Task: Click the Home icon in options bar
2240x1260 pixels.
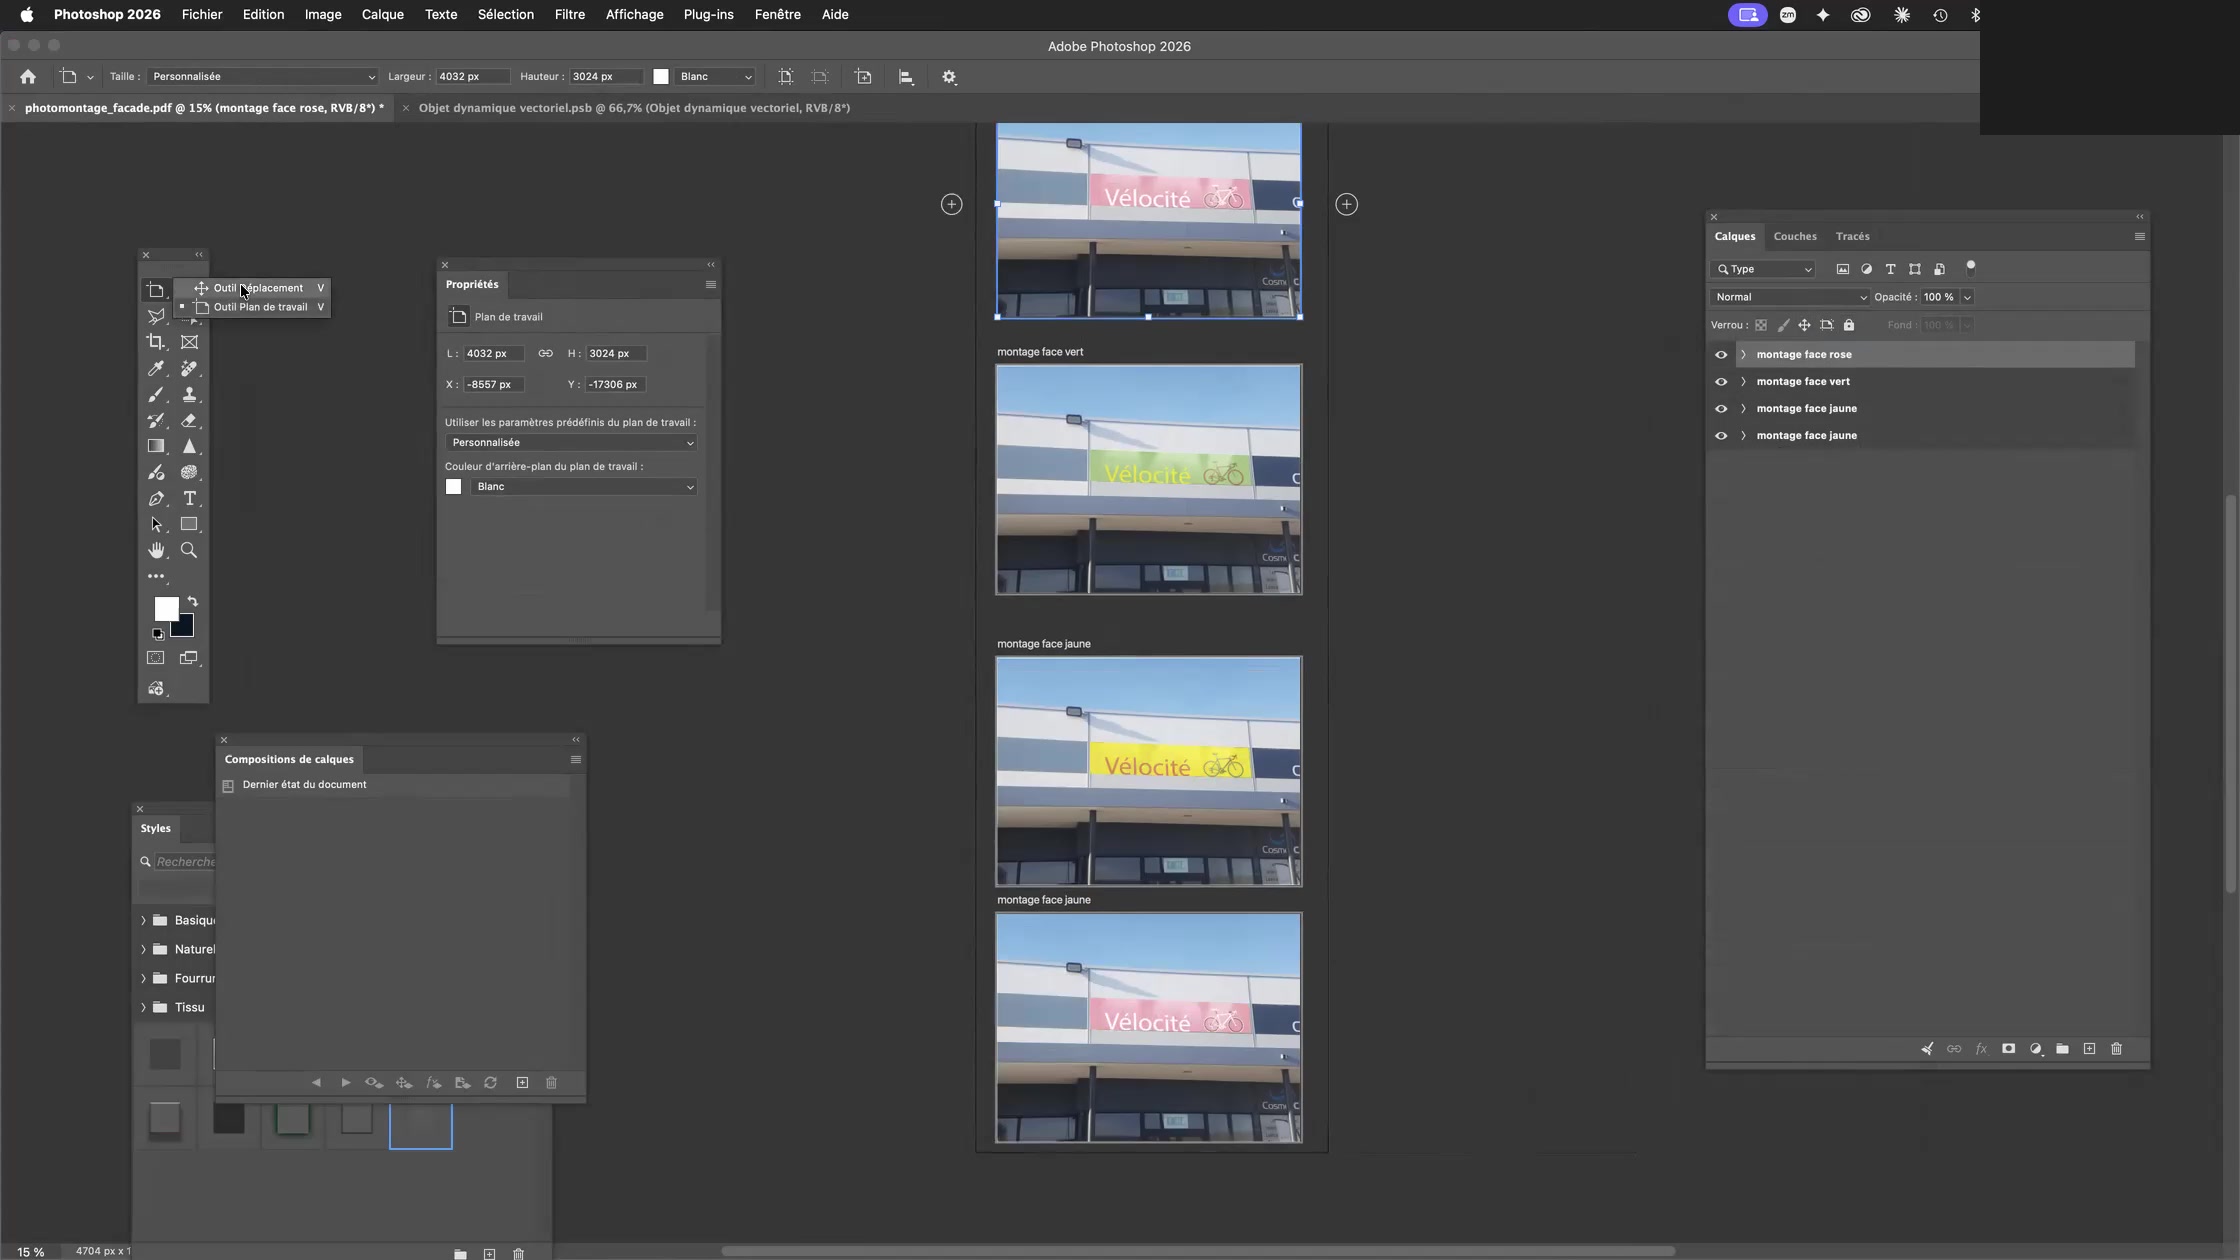Action: pos(28,77)
